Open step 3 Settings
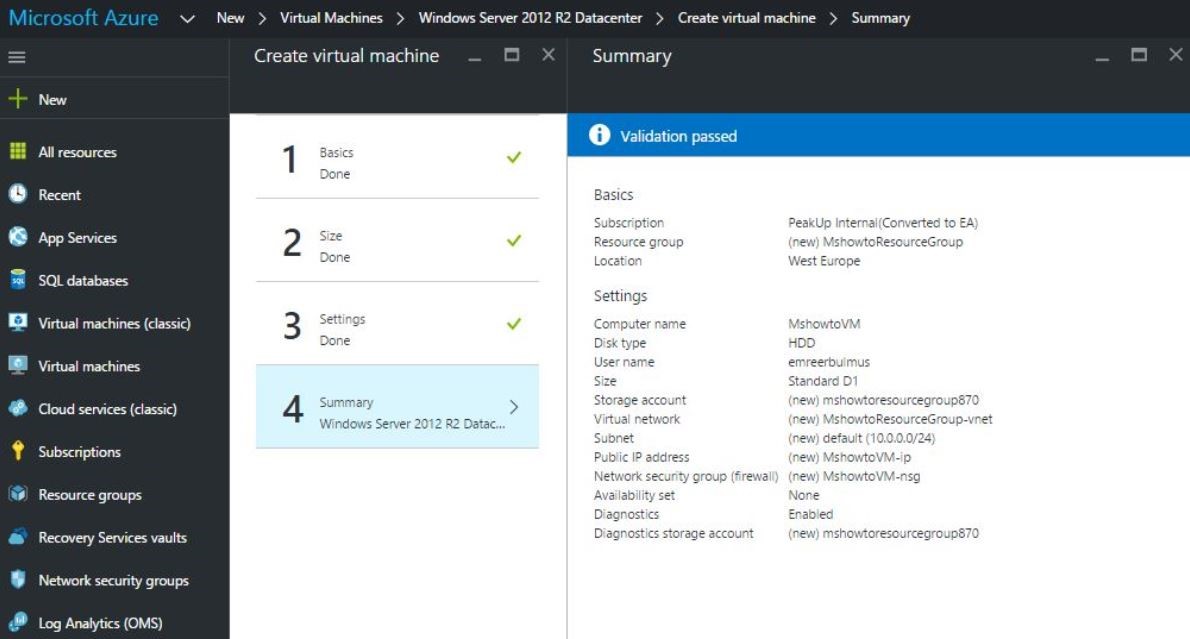 pyautogui.click(x=398, y=325)
